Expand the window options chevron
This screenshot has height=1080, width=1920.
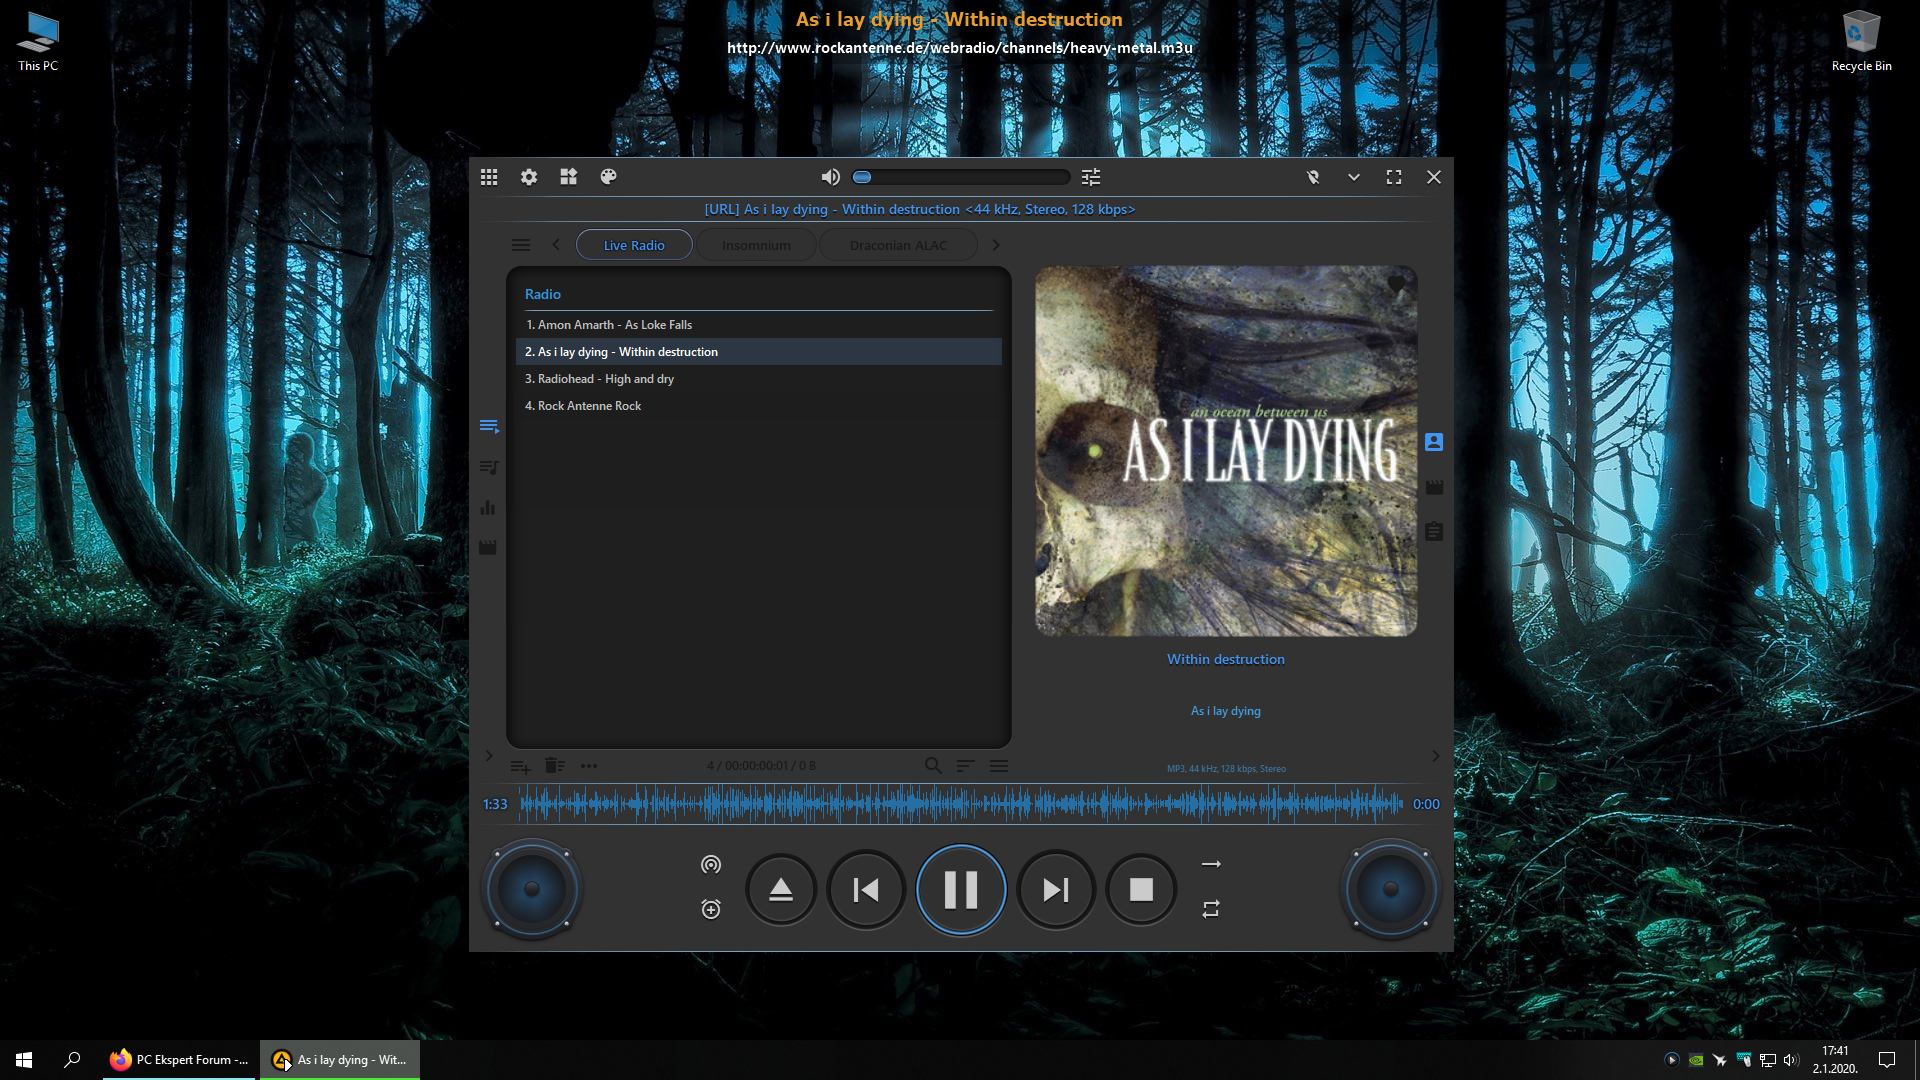point(1354,177)
